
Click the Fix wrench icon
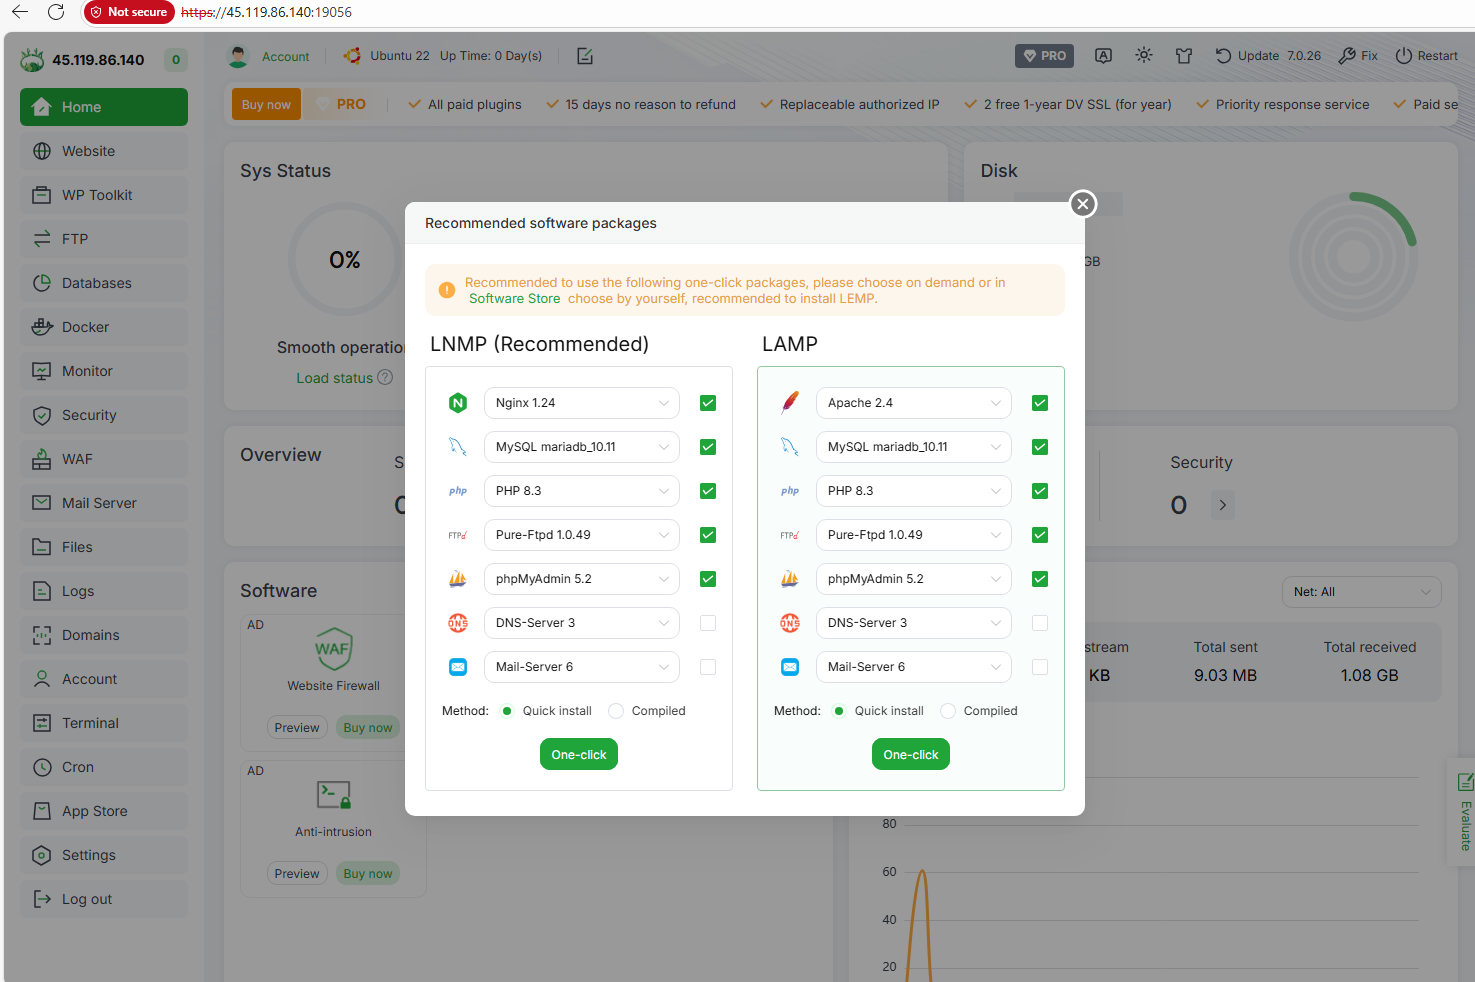pos(1347,56)
